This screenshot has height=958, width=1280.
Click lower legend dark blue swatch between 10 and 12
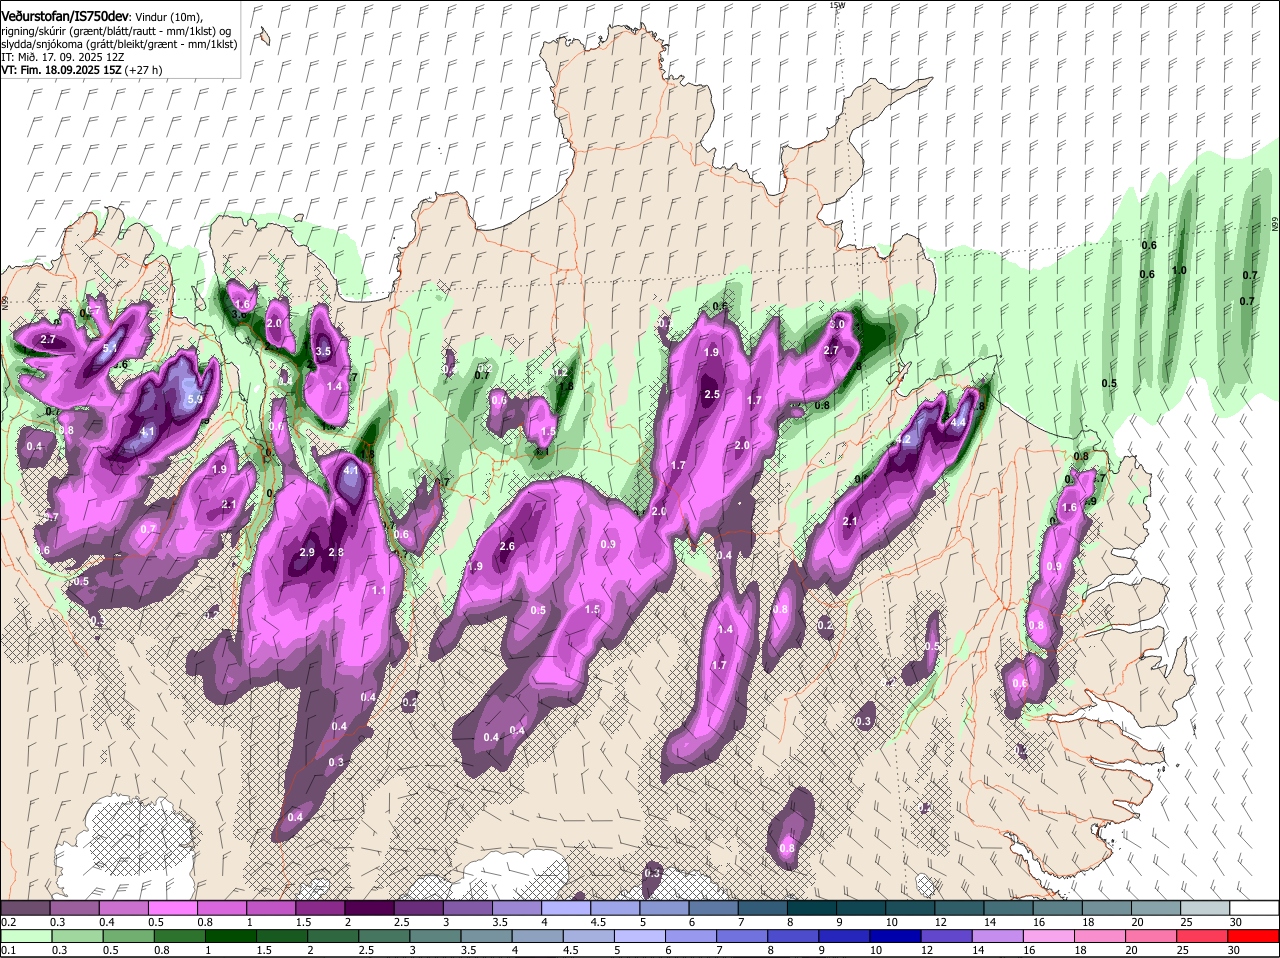(x=896, y=935)
